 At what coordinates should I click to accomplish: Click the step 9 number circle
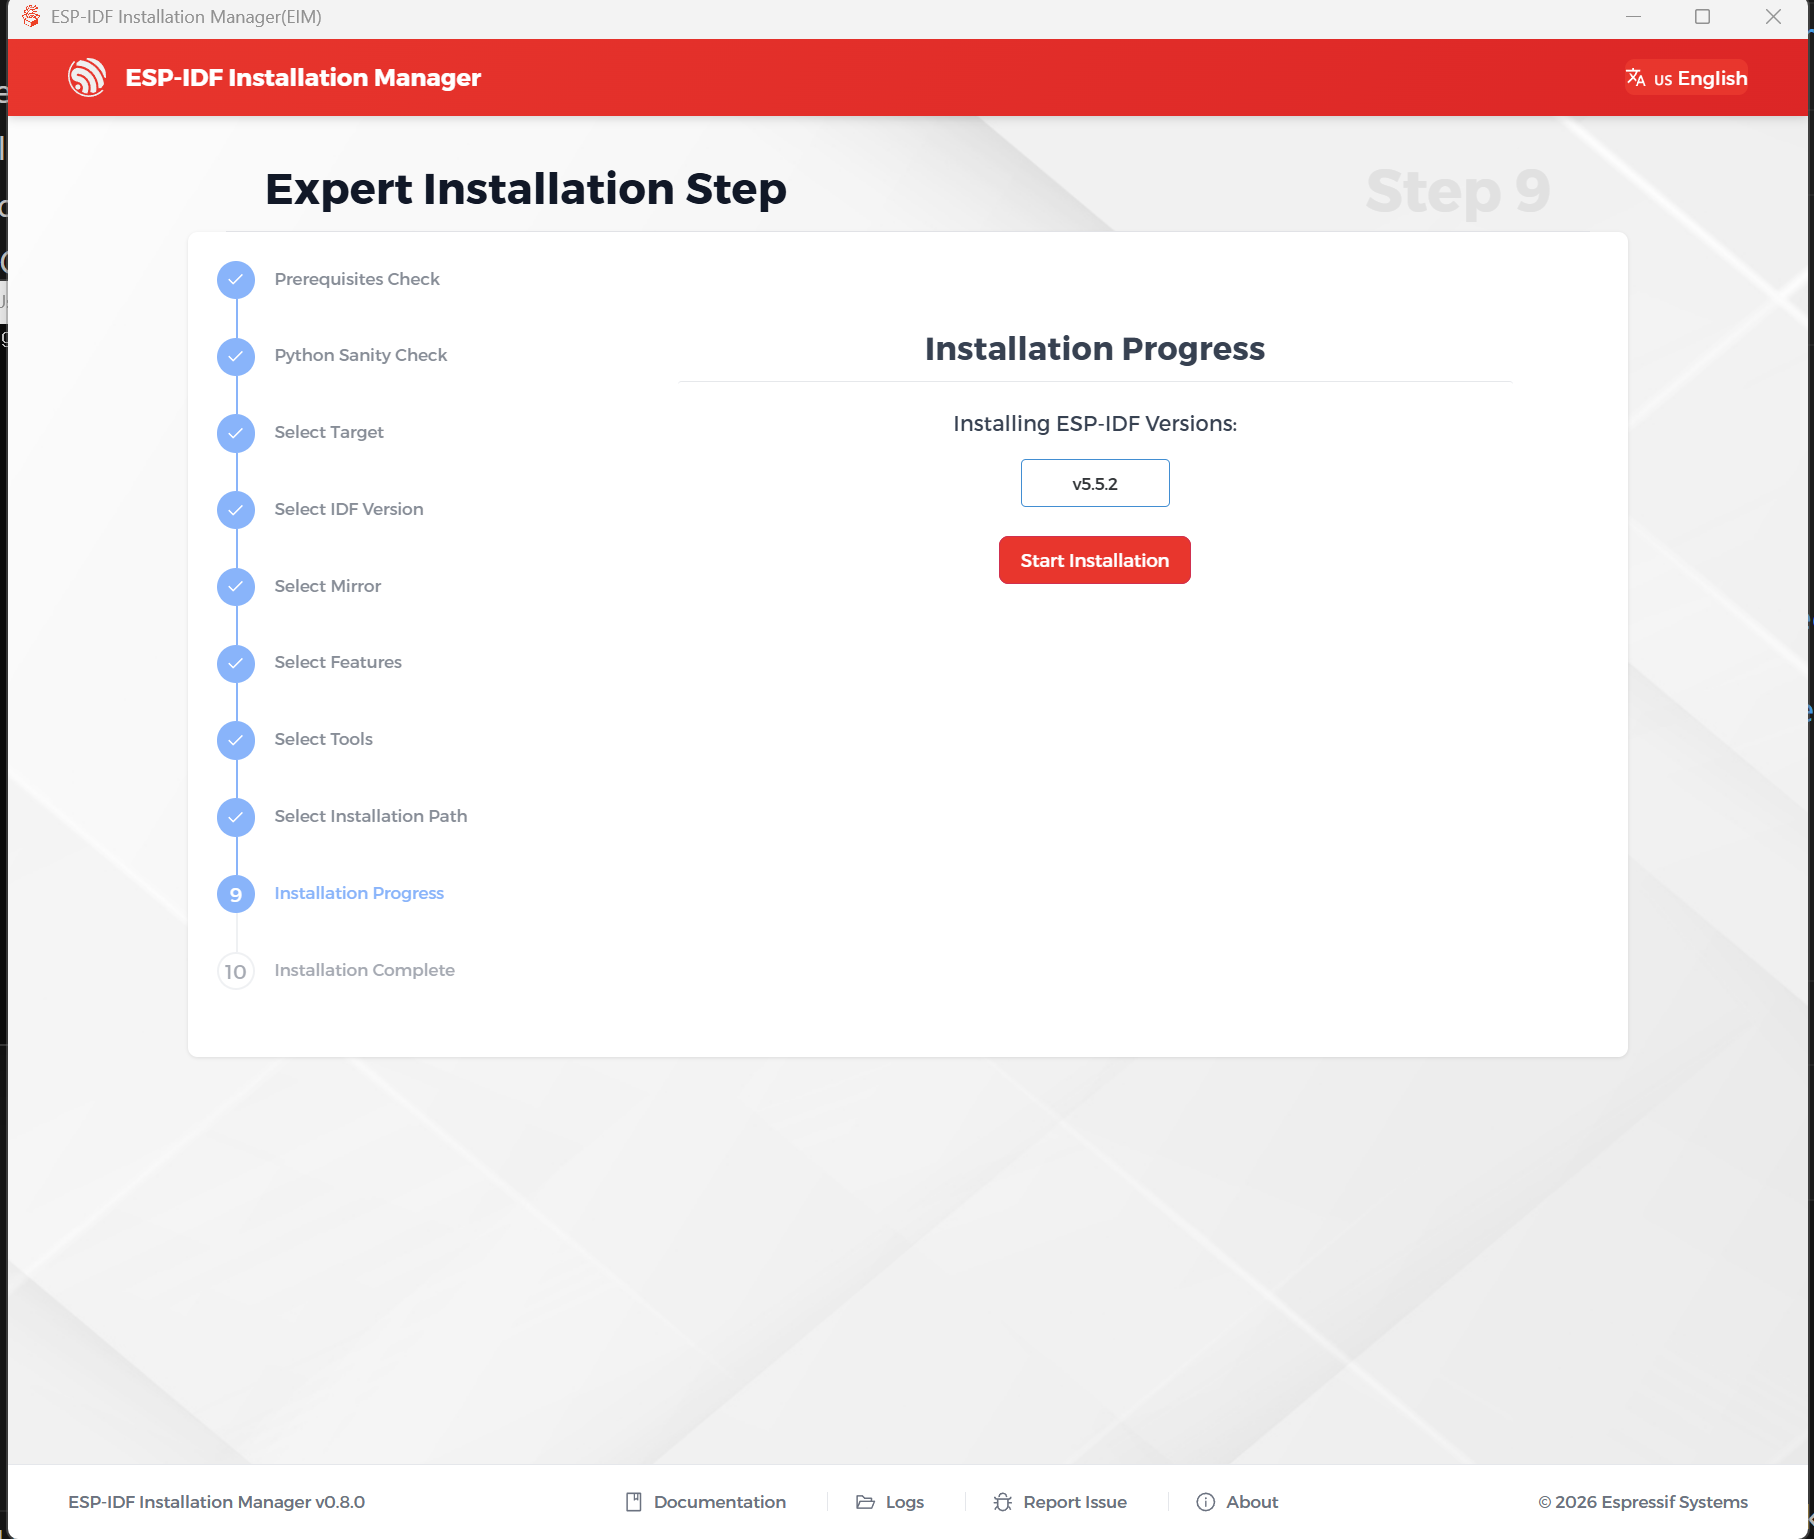(236, 894)
